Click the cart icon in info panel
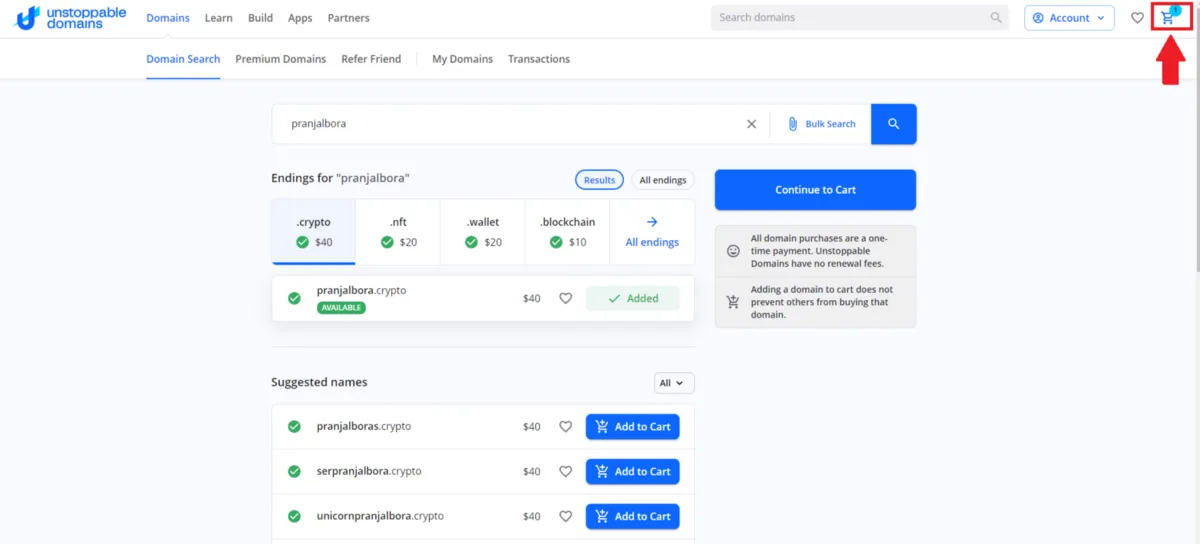This screenshot has height=544, width=1200. click(x=733, y=302)
